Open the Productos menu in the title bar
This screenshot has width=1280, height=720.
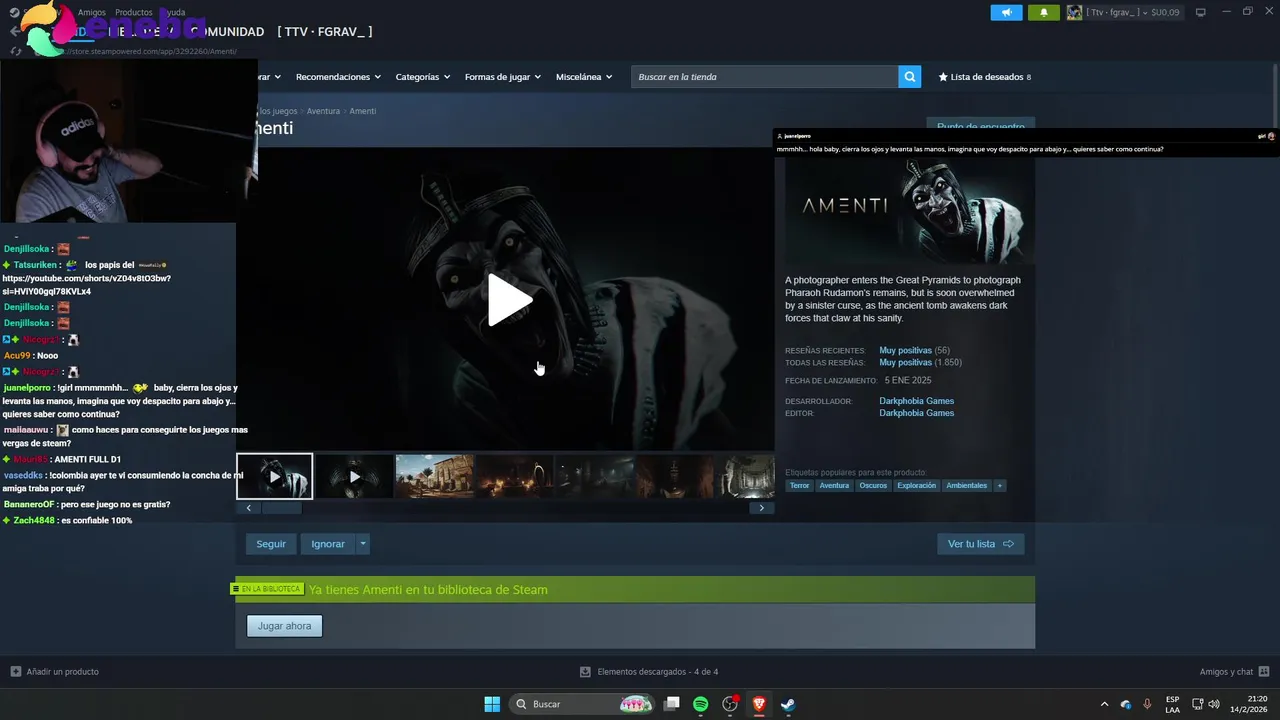click(x=133, y=12)
